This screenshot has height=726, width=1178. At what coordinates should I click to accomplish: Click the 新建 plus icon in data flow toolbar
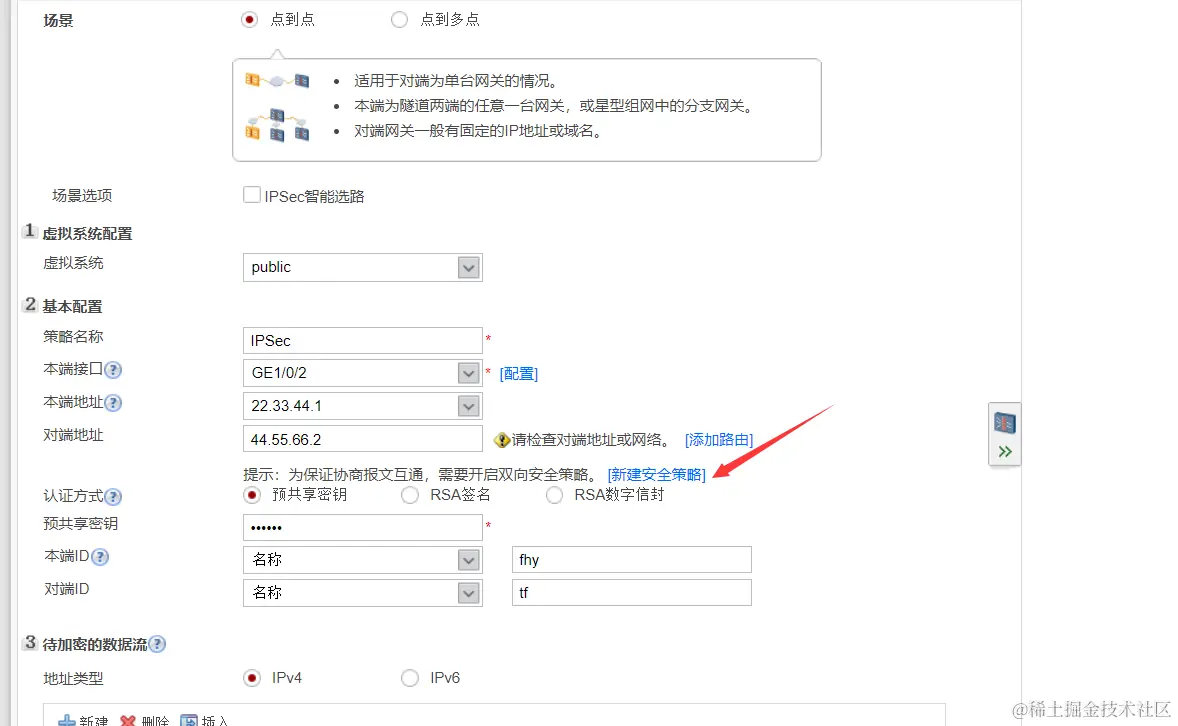pyautogui.click(x=67, y=721)
